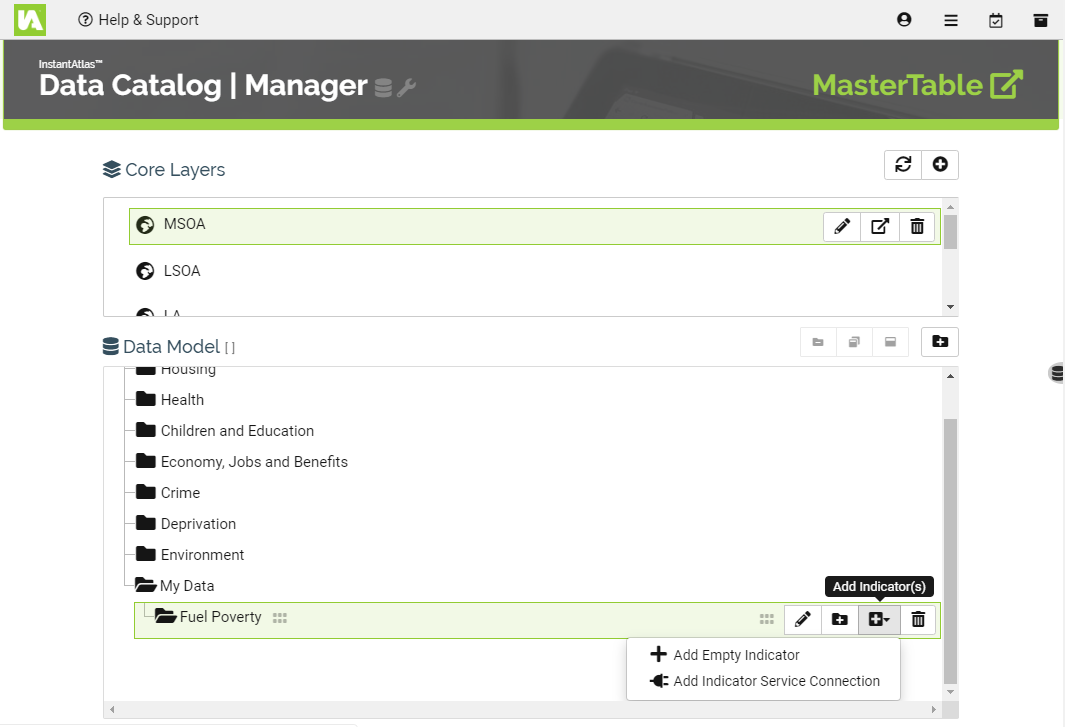1065x727 pixels.
Task: Create a folder using the add-folder icon
Action: 939,341
